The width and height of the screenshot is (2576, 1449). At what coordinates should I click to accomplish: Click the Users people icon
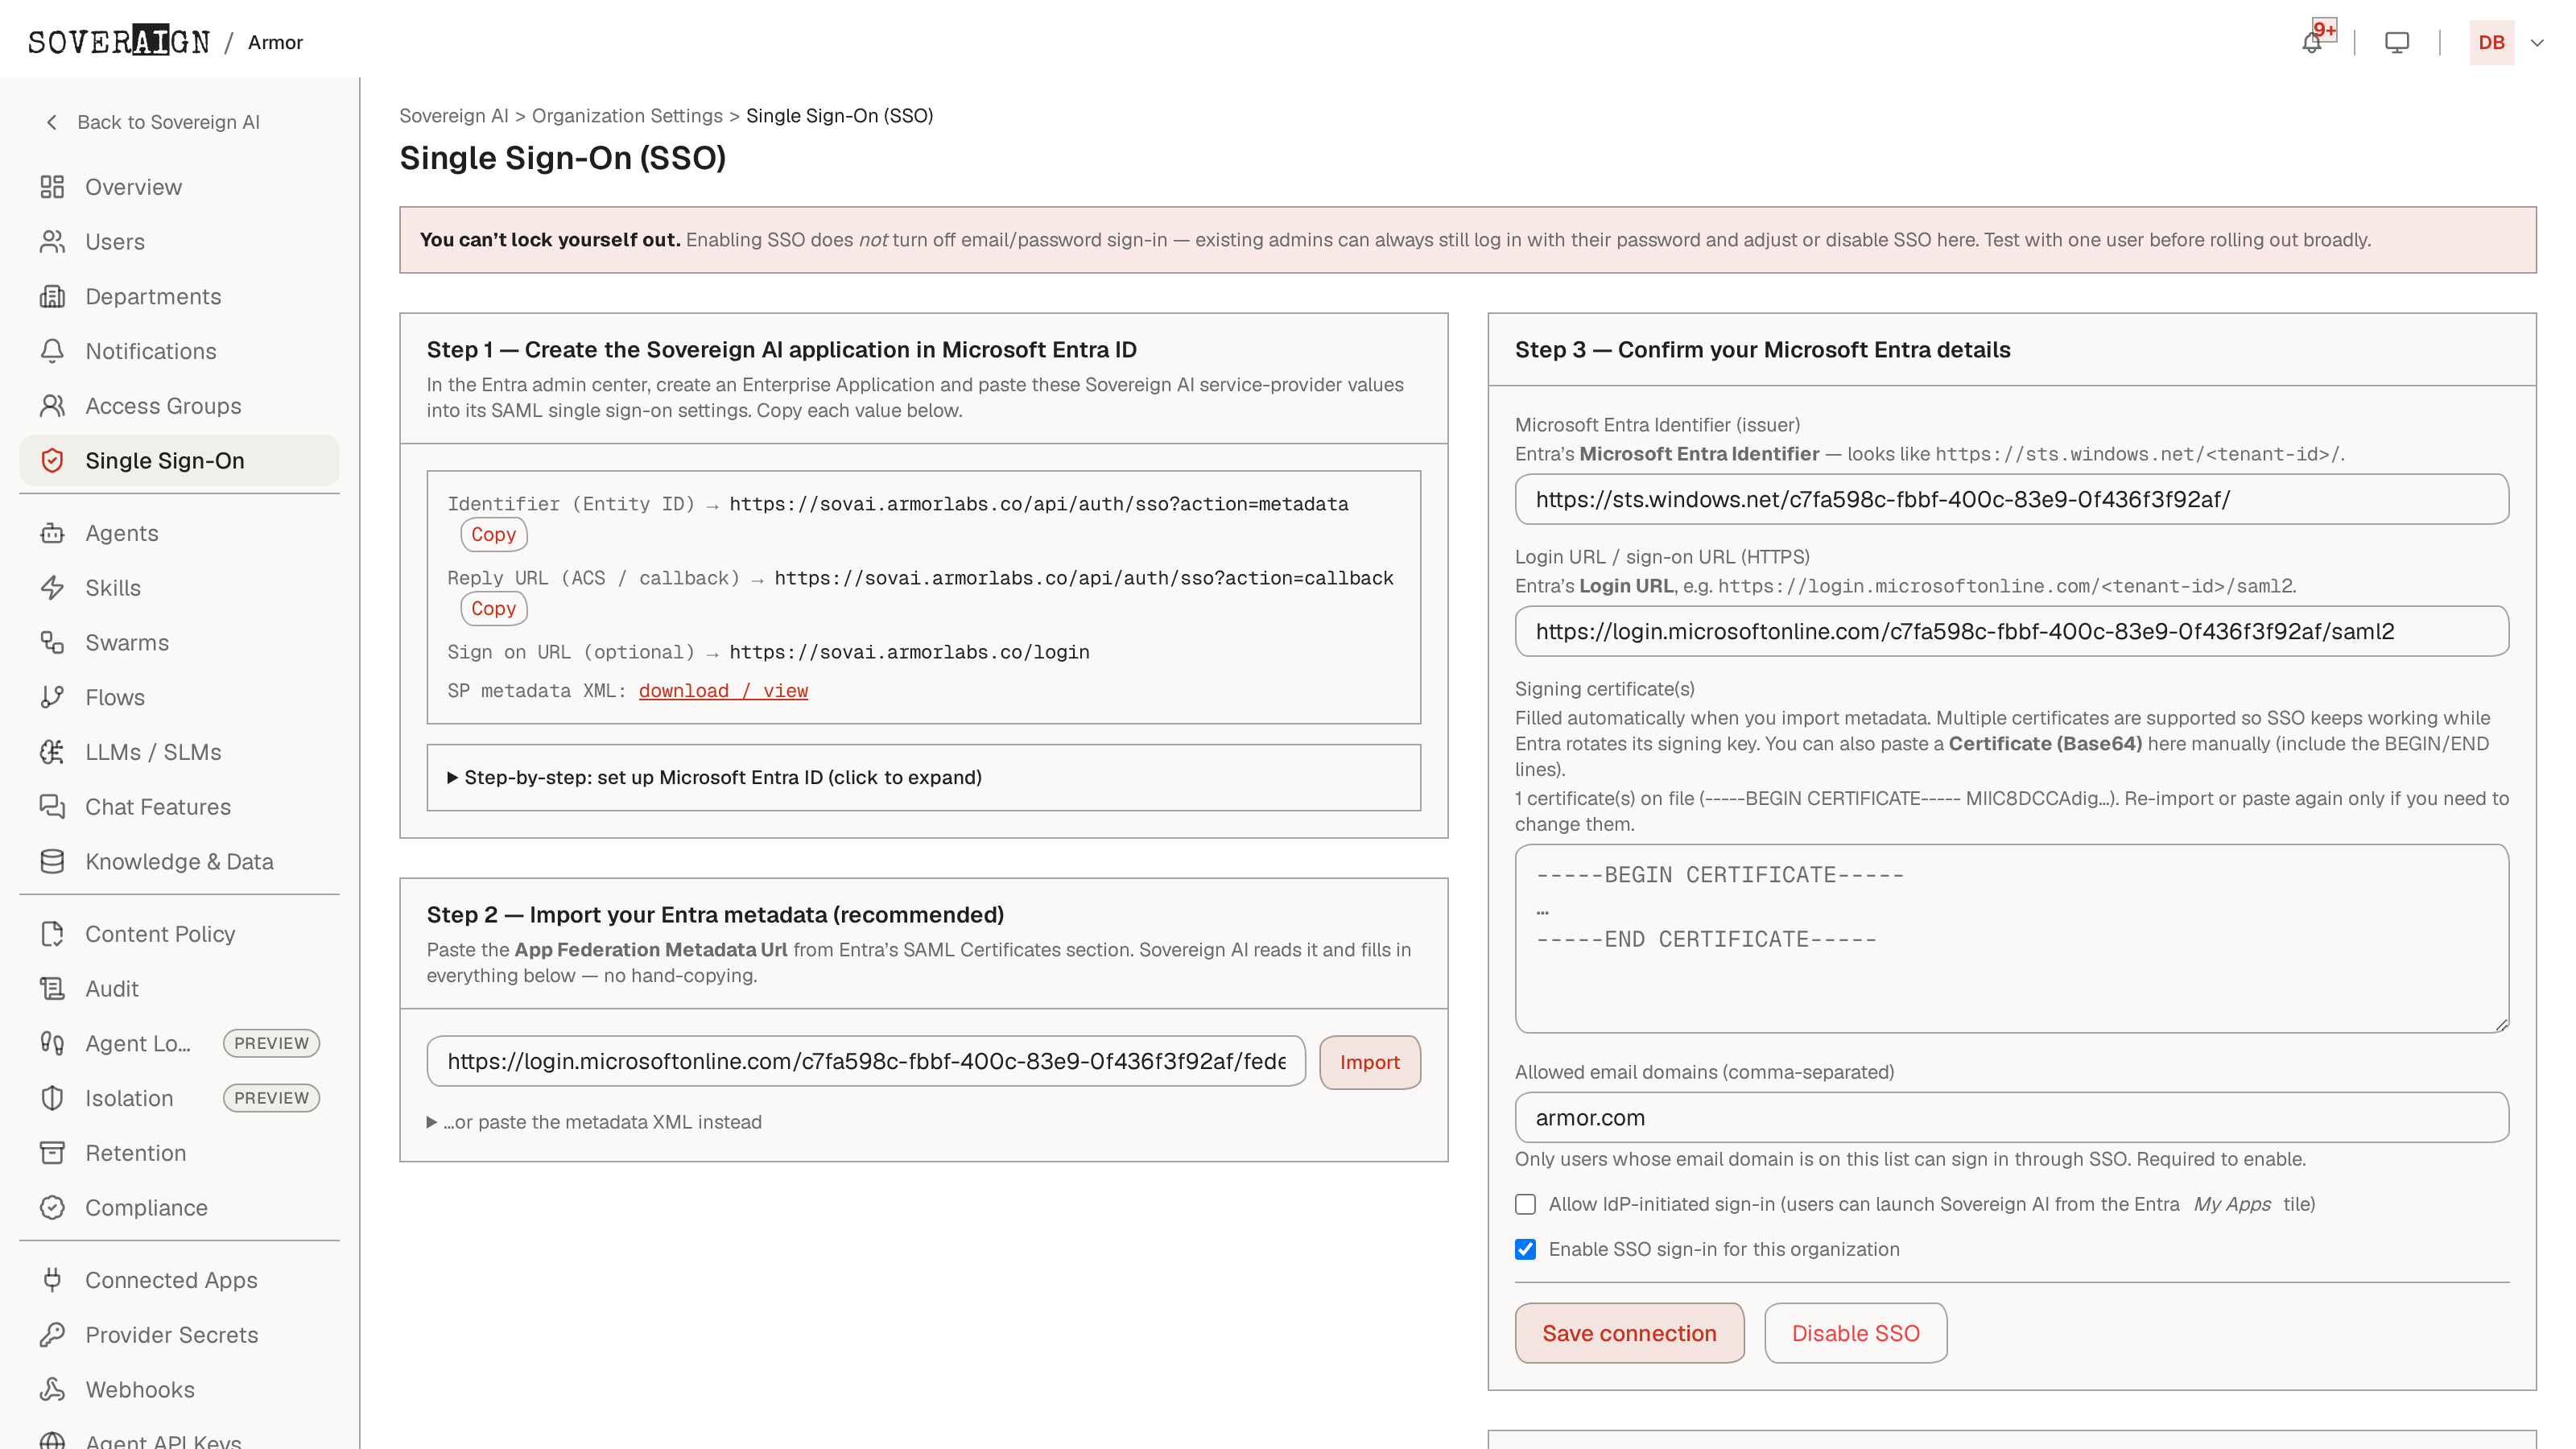[52, 242]
